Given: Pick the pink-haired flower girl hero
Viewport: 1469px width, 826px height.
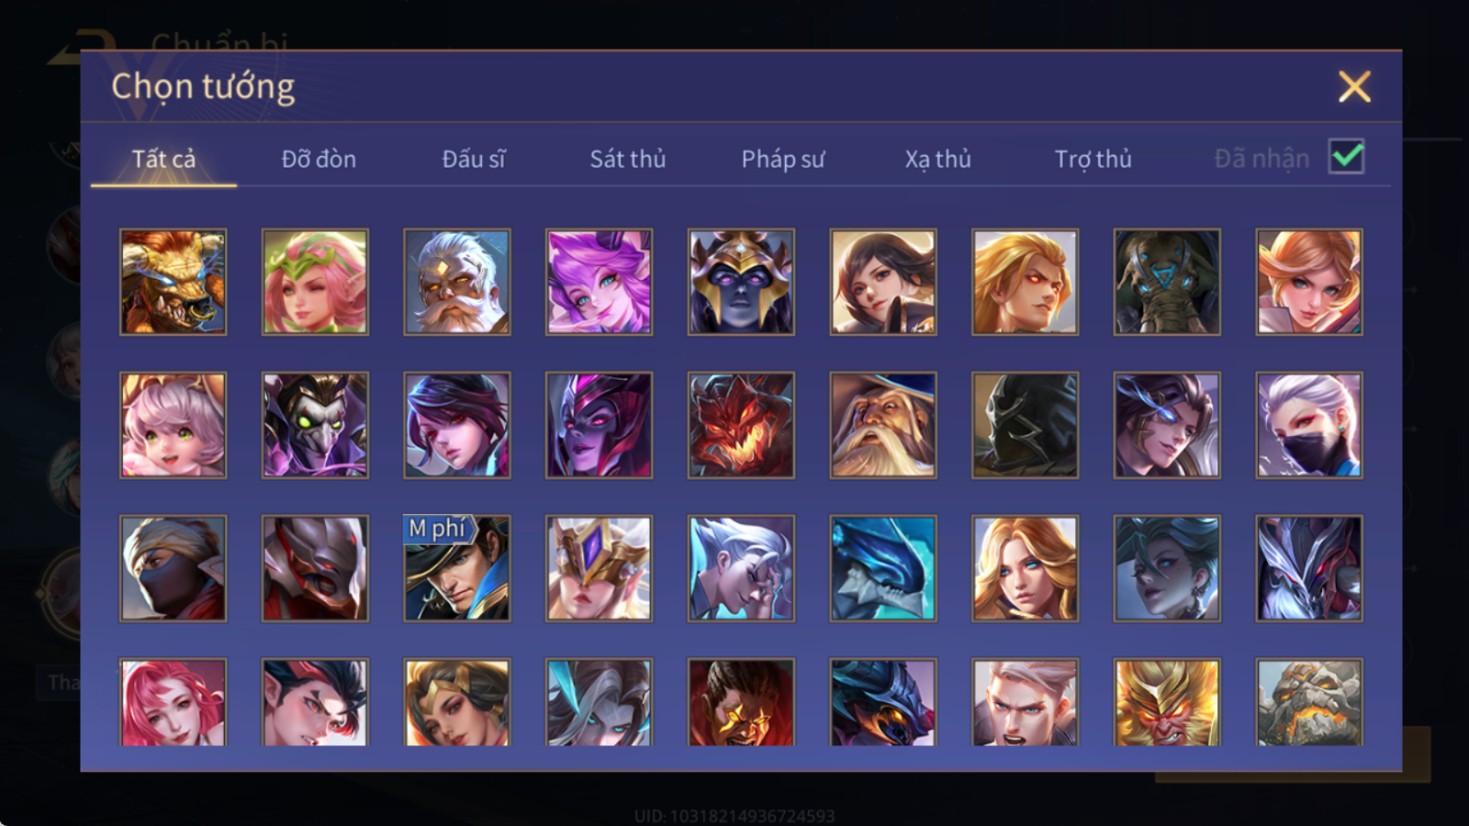Looking at the screenshot, I should 315,282.
